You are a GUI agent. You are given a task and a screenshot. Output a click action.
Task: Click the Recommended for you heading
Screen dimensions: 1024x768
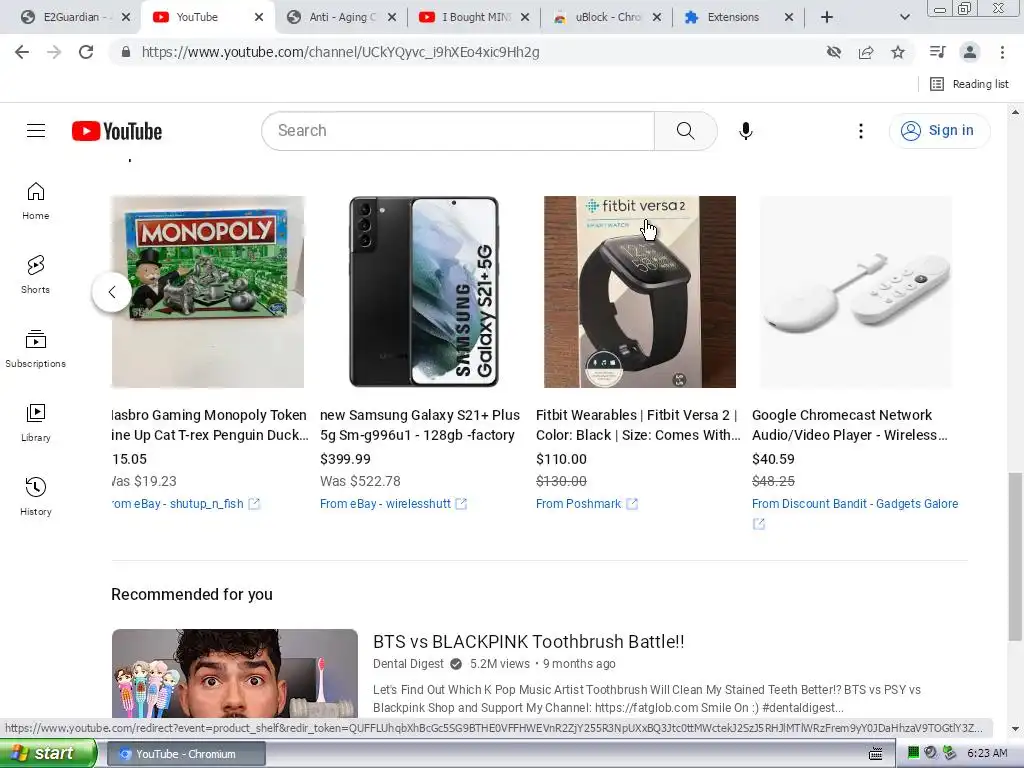tap(192, 594)
